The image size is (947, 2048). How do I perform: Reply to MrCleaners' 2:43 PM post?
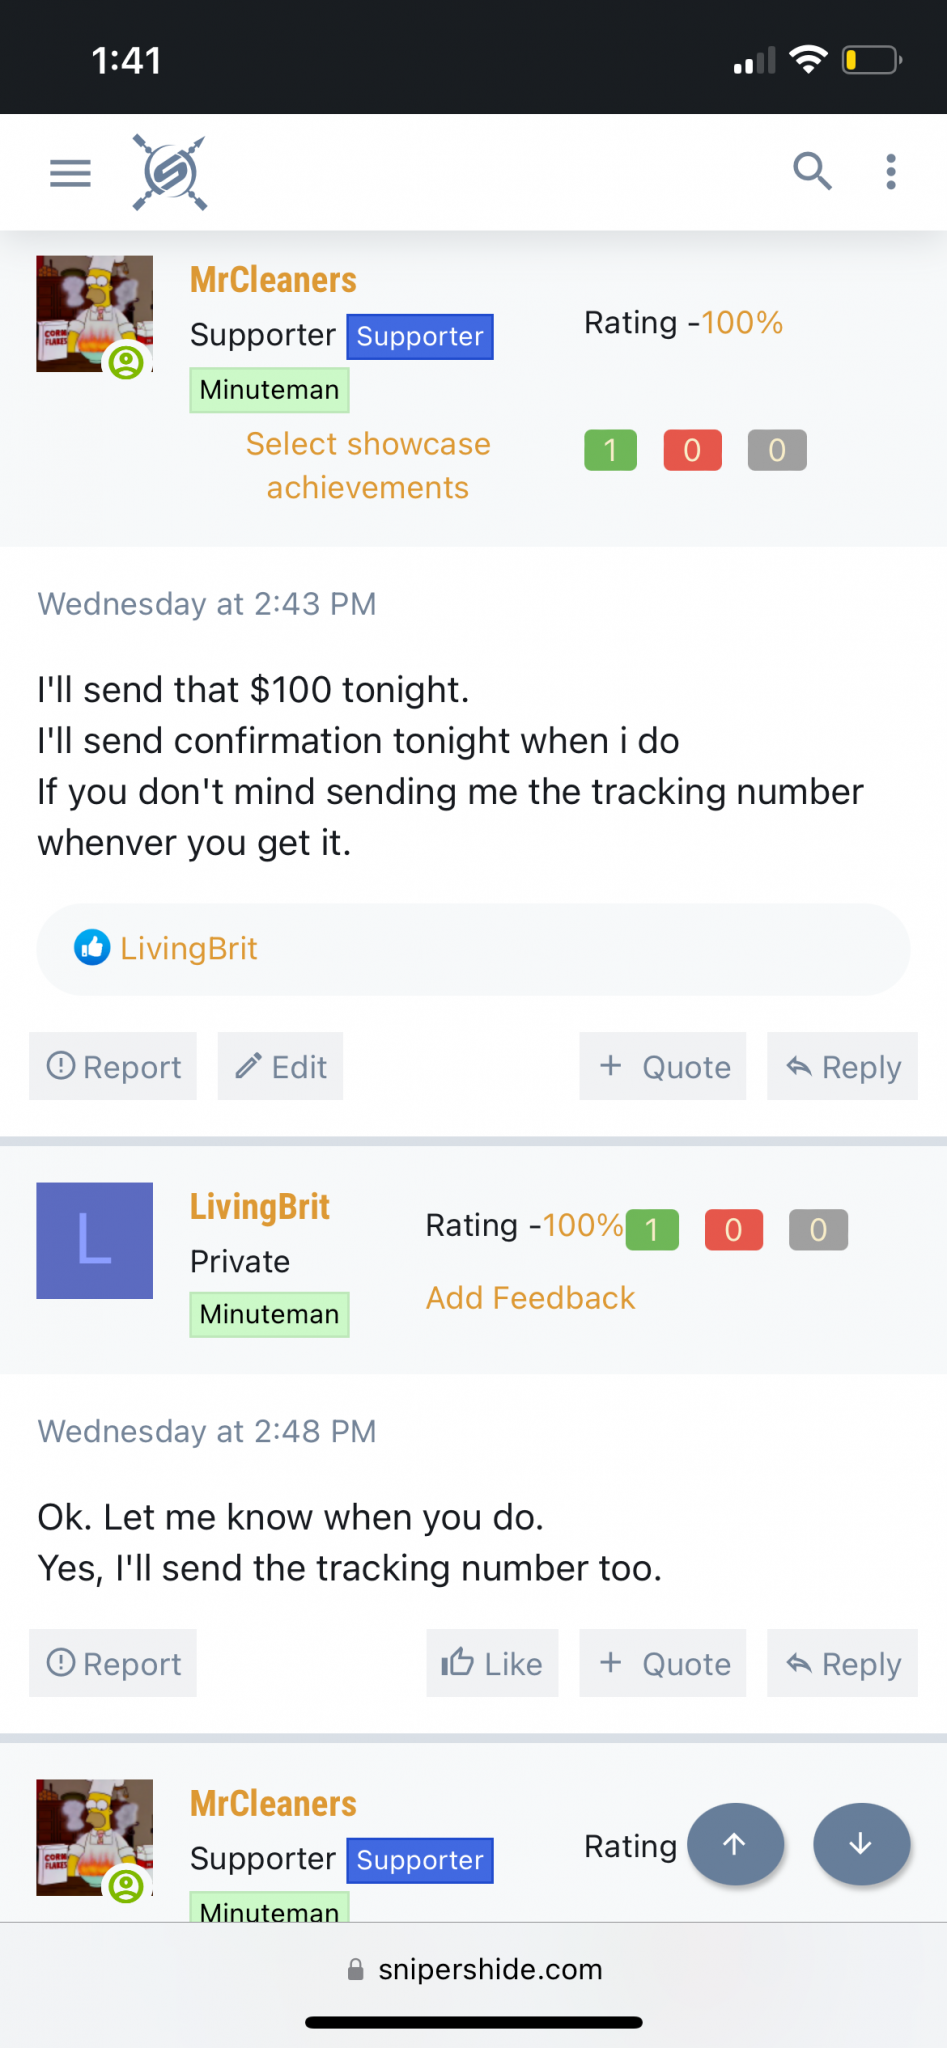click(842, 1067)
